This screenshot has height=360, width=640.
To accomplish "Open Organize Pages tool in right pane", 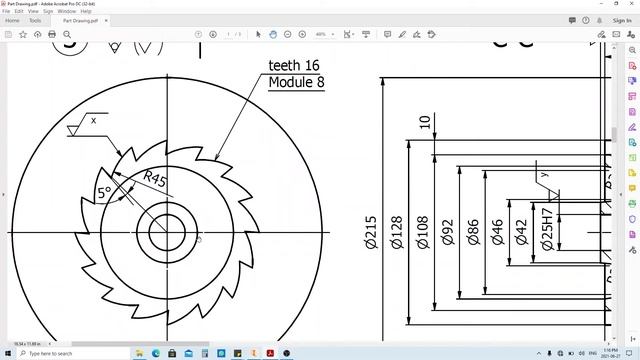I will click(632, 96).
